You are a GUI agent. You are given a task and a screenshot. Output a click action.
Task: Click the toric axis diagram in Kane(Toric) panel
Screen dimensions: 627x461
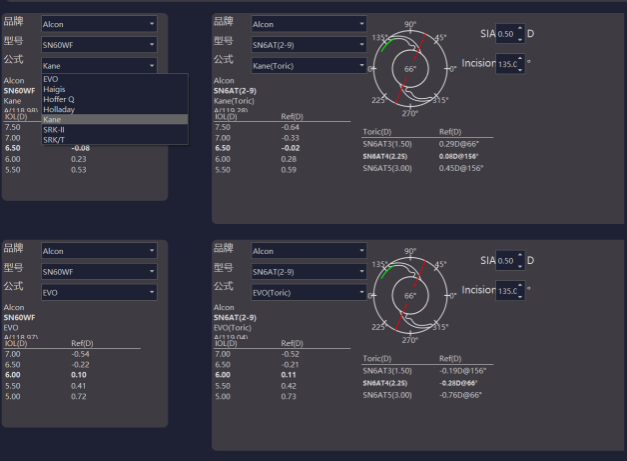tap(410, 69)
